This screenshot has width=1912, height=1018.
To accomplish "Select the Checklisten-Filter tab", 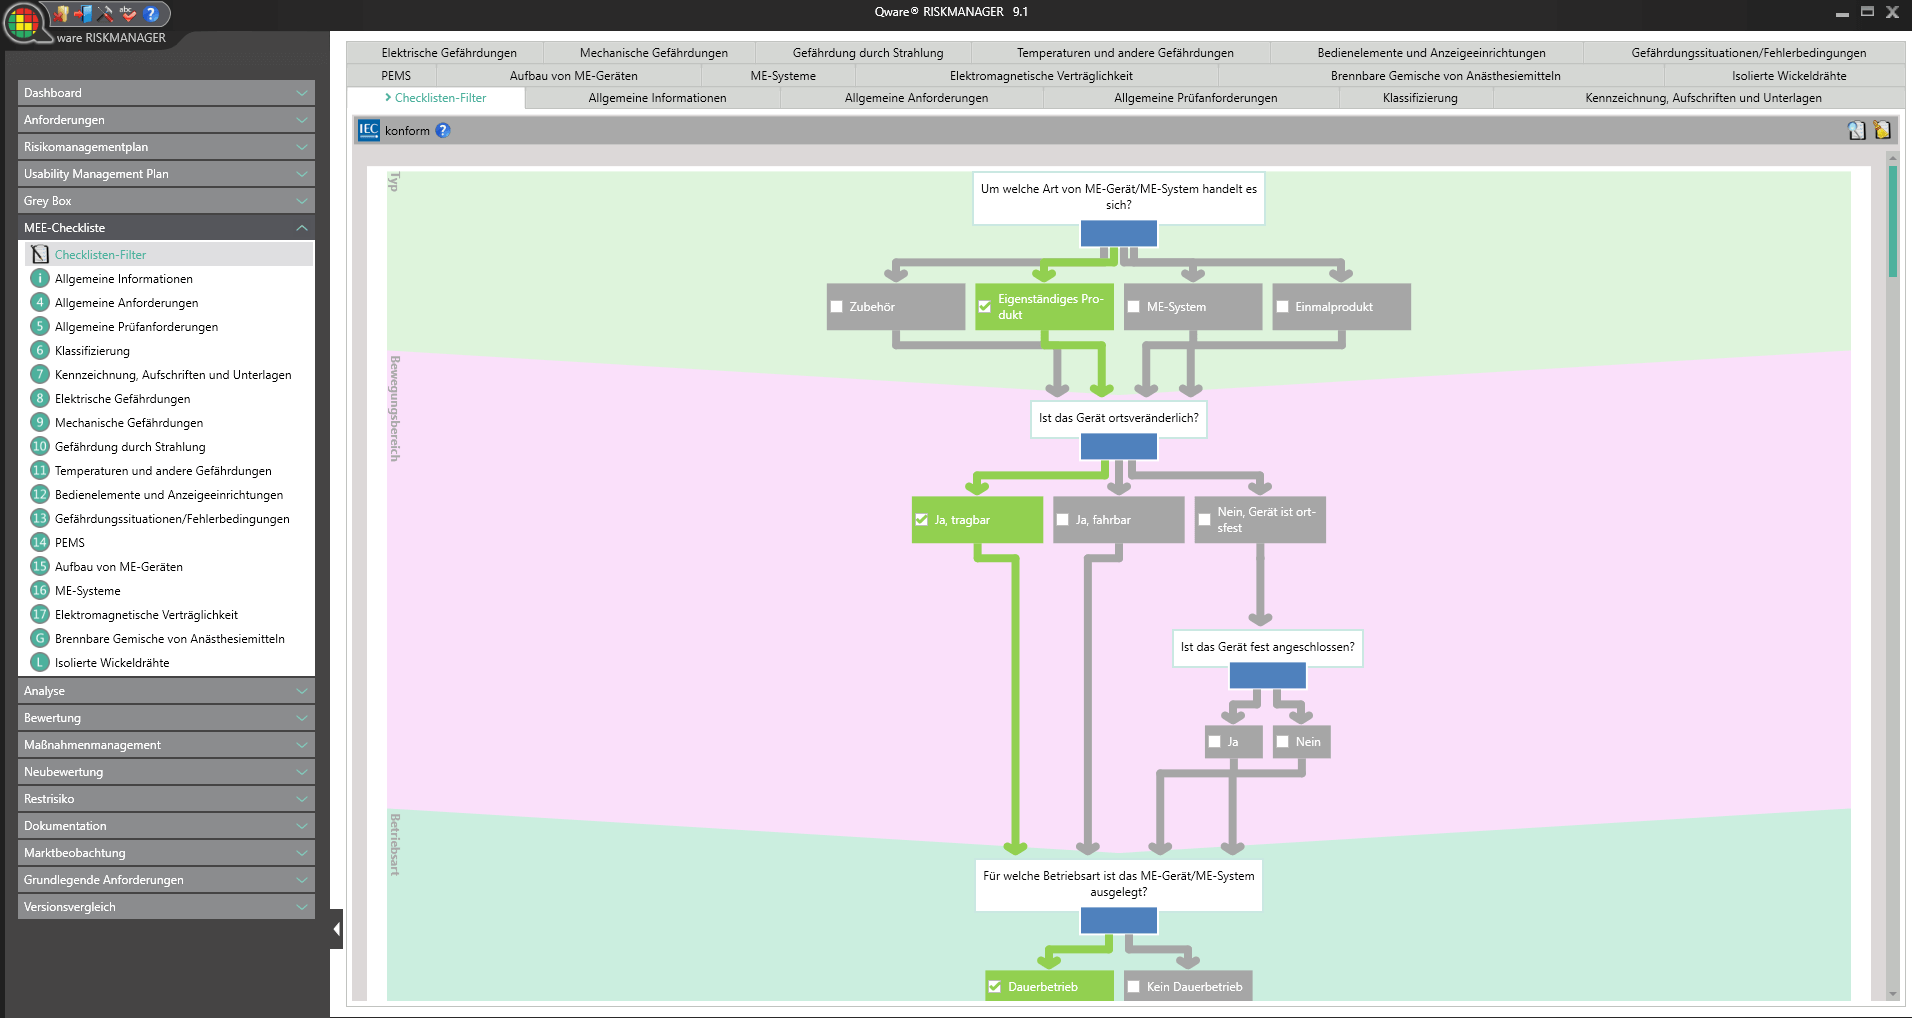I will [x=436, y=98].
